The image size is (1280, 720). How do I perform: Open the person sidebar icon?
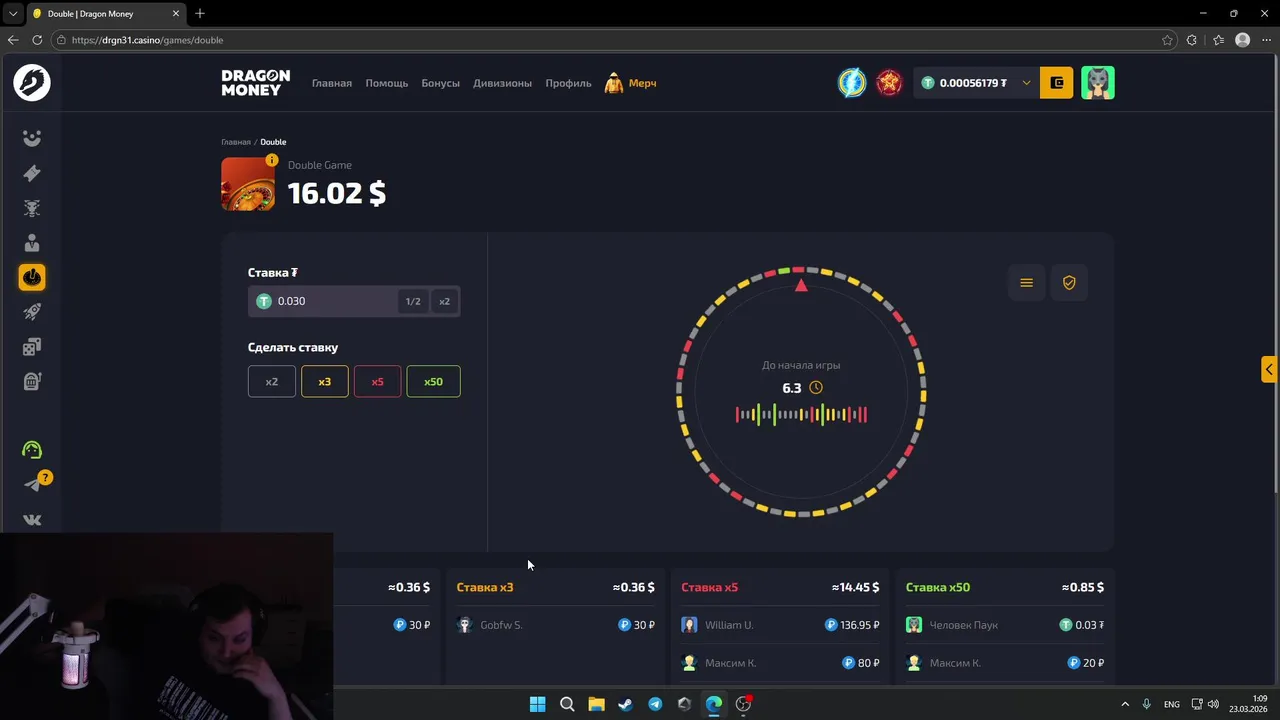click(32, 243)
